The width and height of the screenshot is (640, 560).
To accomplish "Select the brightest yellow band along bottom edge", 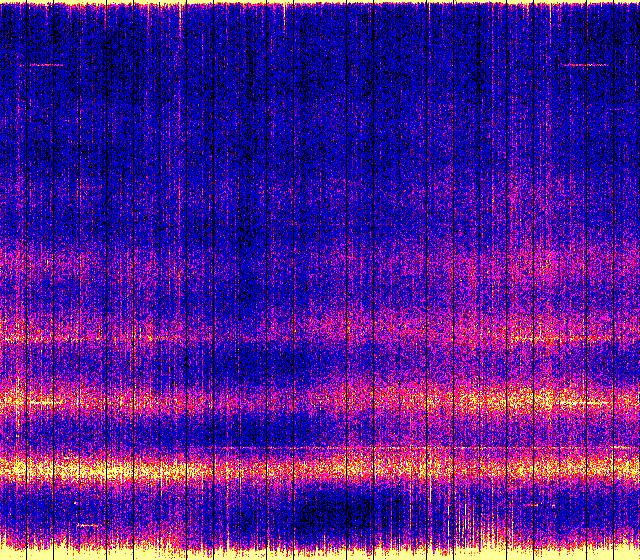I will pos(320,552).
